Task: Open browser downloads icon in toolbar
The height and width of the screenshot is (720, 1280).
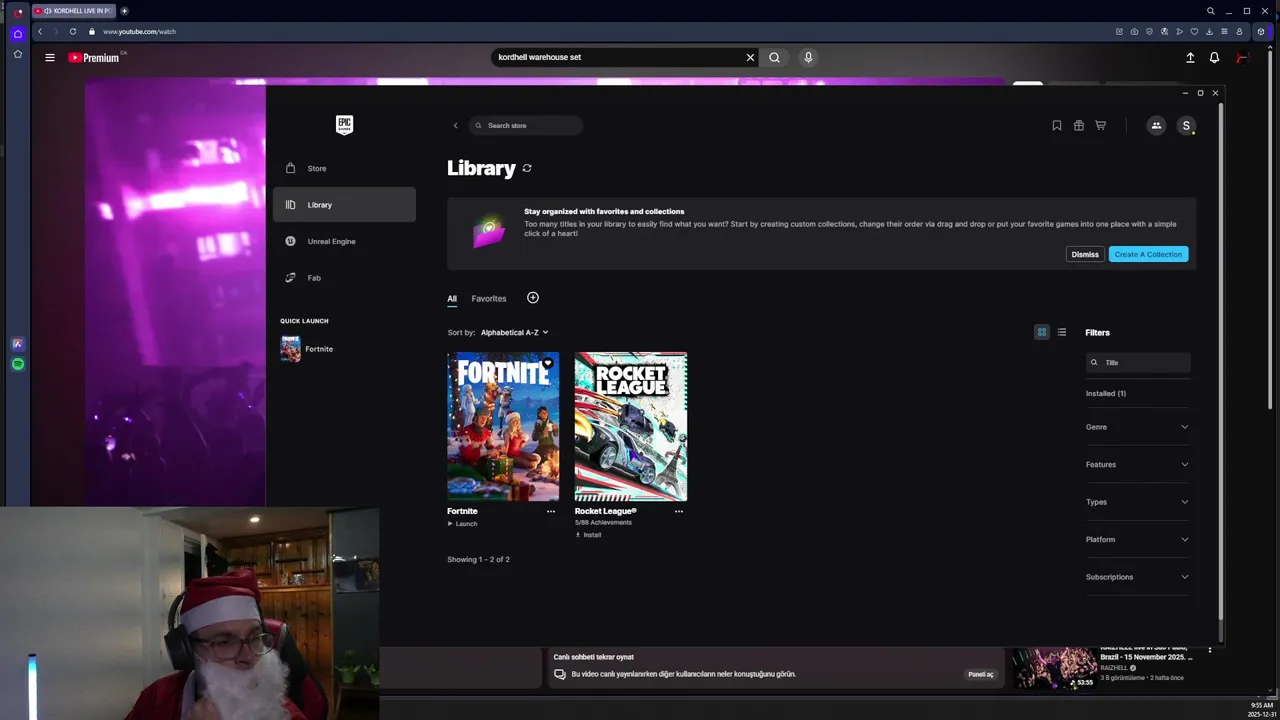Action: (1209, 31)
